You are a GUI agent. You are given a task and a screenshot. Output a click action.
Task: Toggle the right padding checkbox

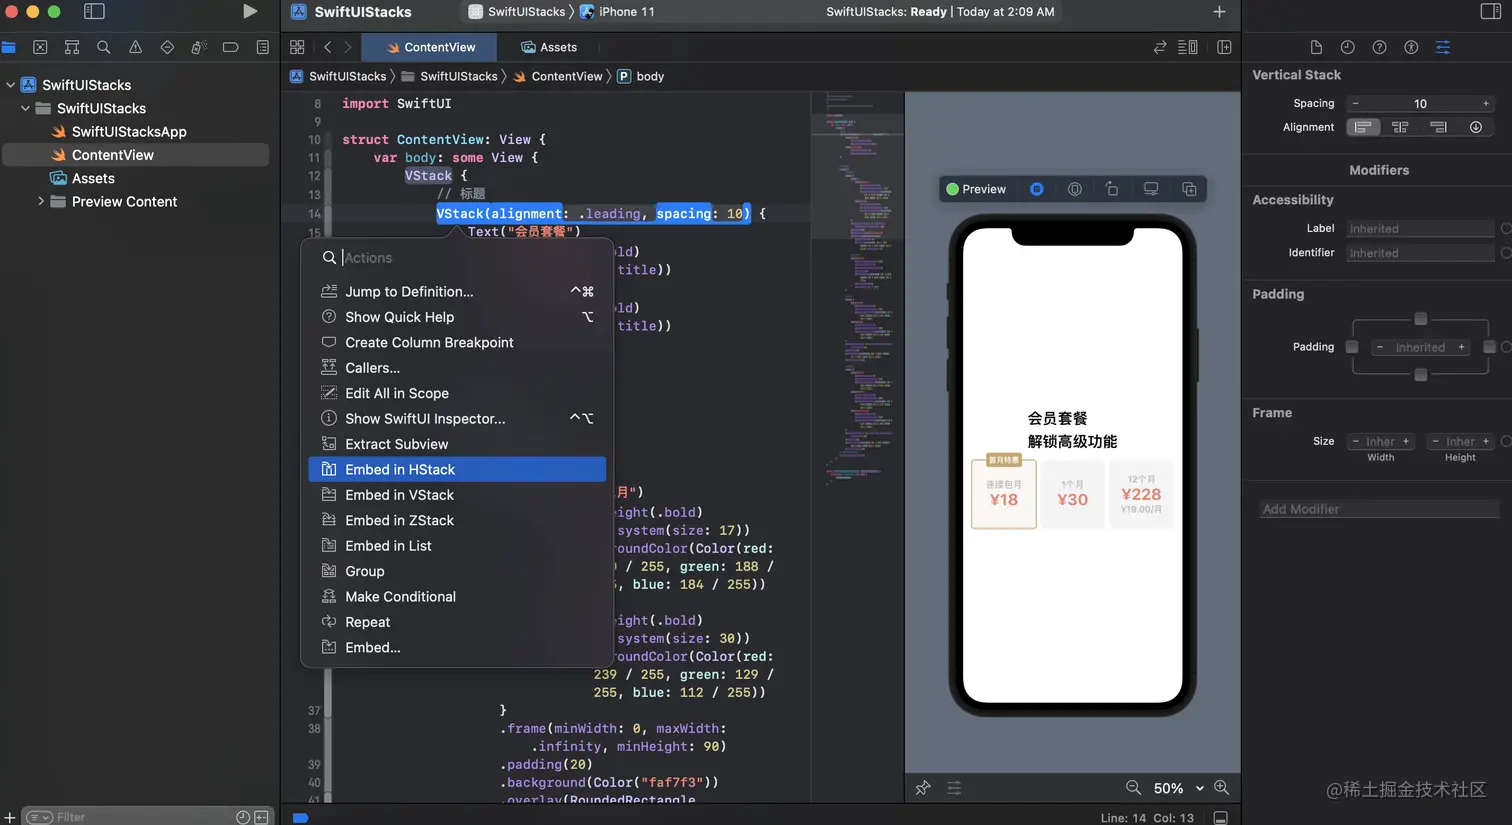[x=1489, y=347]
